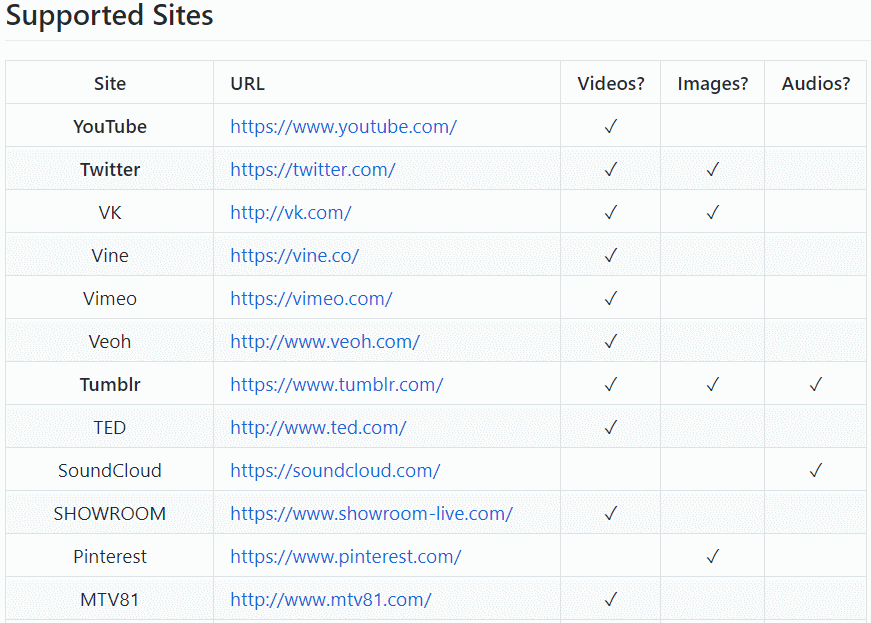This screenshot has width=871, height=623.
Task: Visit the mtv81.com link
Action: pos(330,600)
